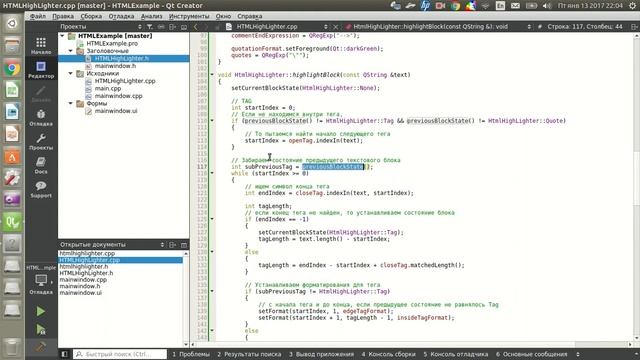Image resolution: width=640 pixels, height=360 pixels.
Task: Open the 1 Проблемы output pane
Action: pyautogui.click(x=191, y=354)
